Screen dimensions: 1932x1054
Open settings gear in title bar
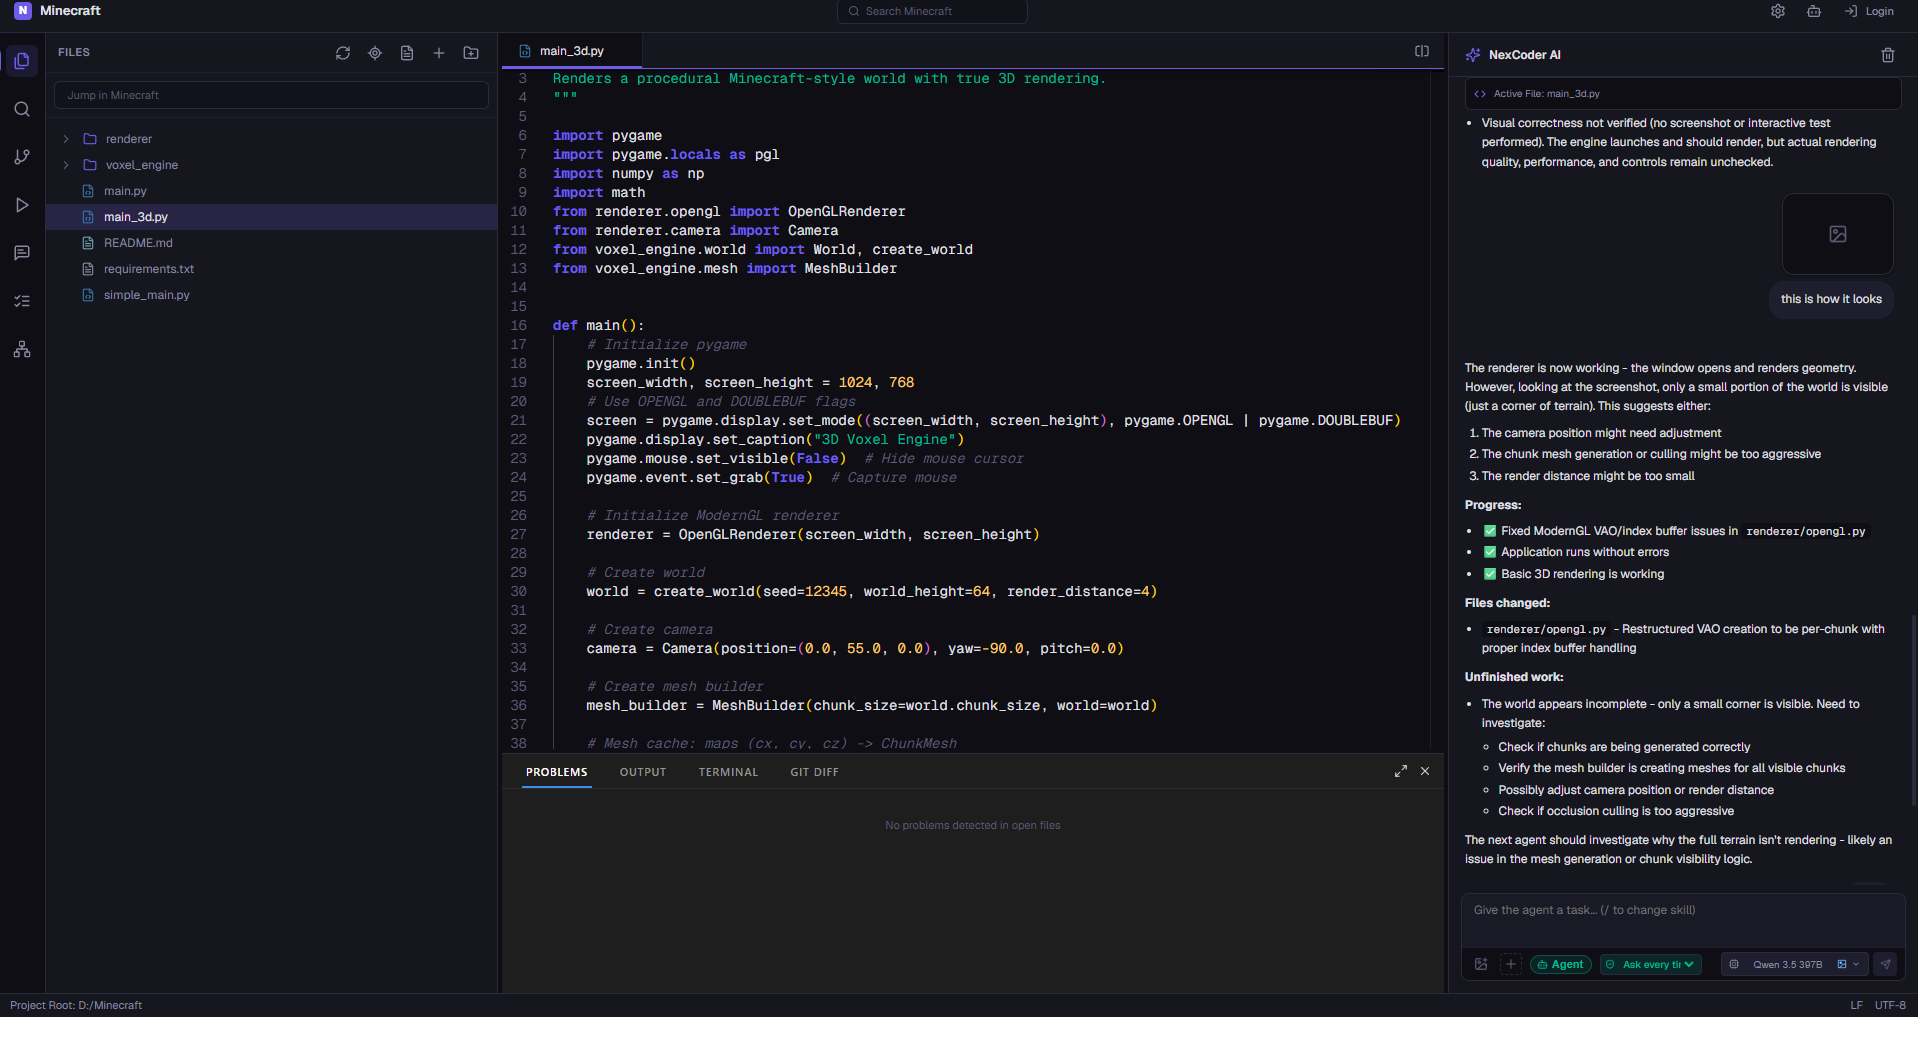point(1778,11)
